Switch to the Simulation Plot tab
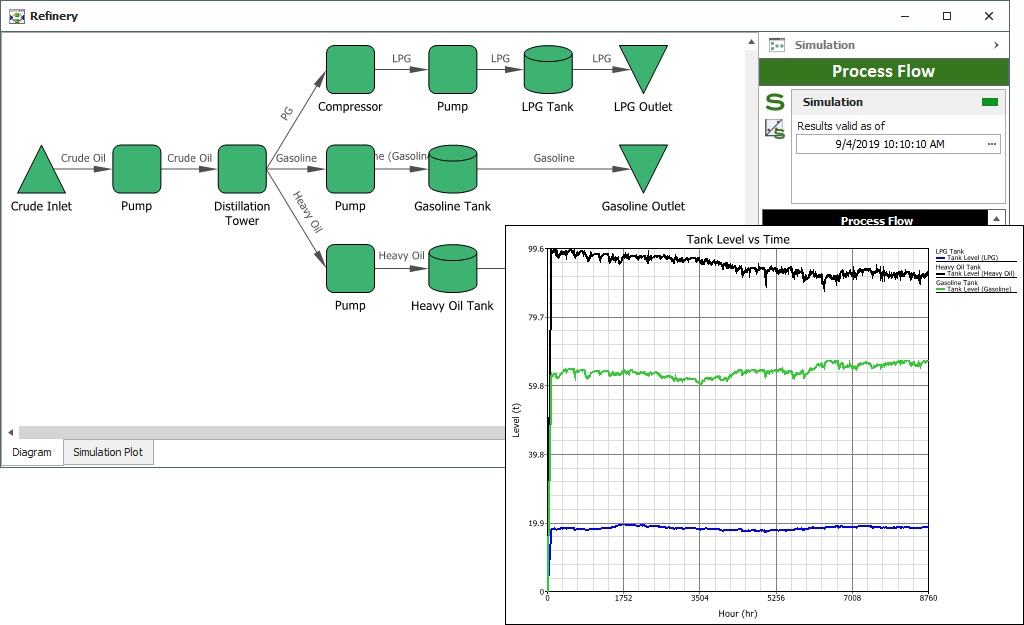The width and height of the screenshot is (1024, 625). 108,452
